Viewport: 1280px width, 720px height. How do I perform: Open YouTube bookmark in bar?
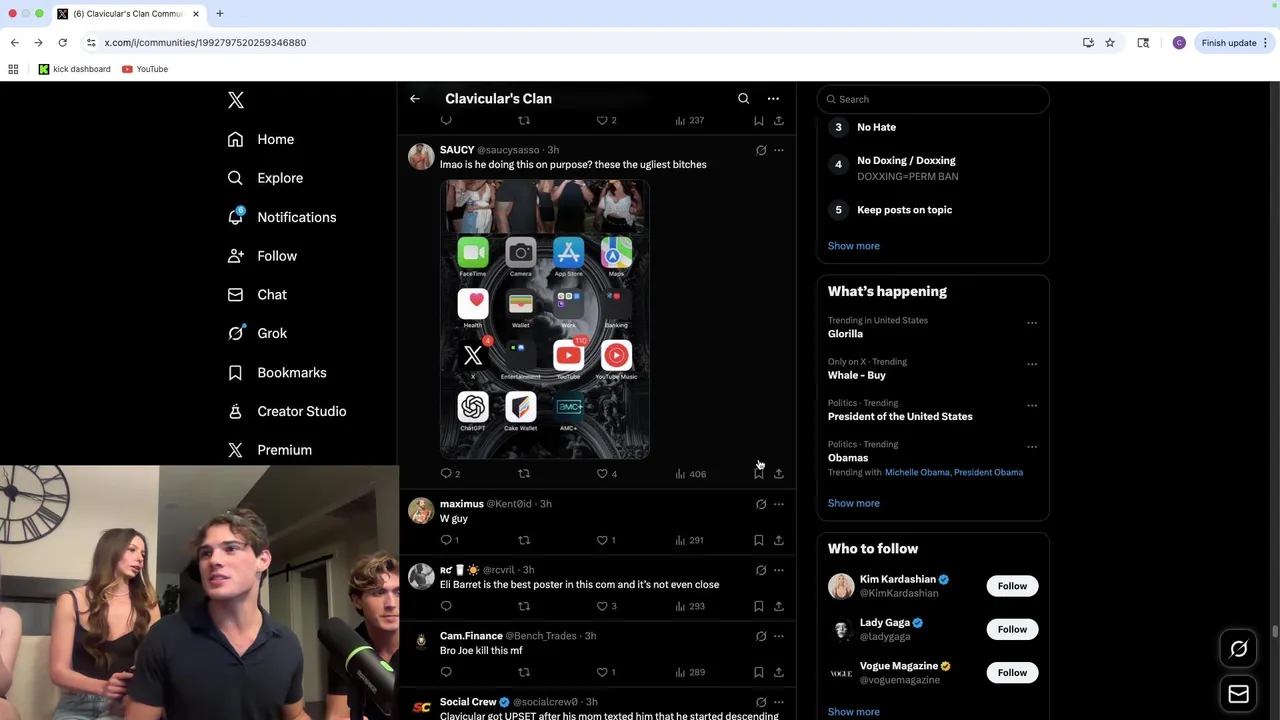coord(145,69)
